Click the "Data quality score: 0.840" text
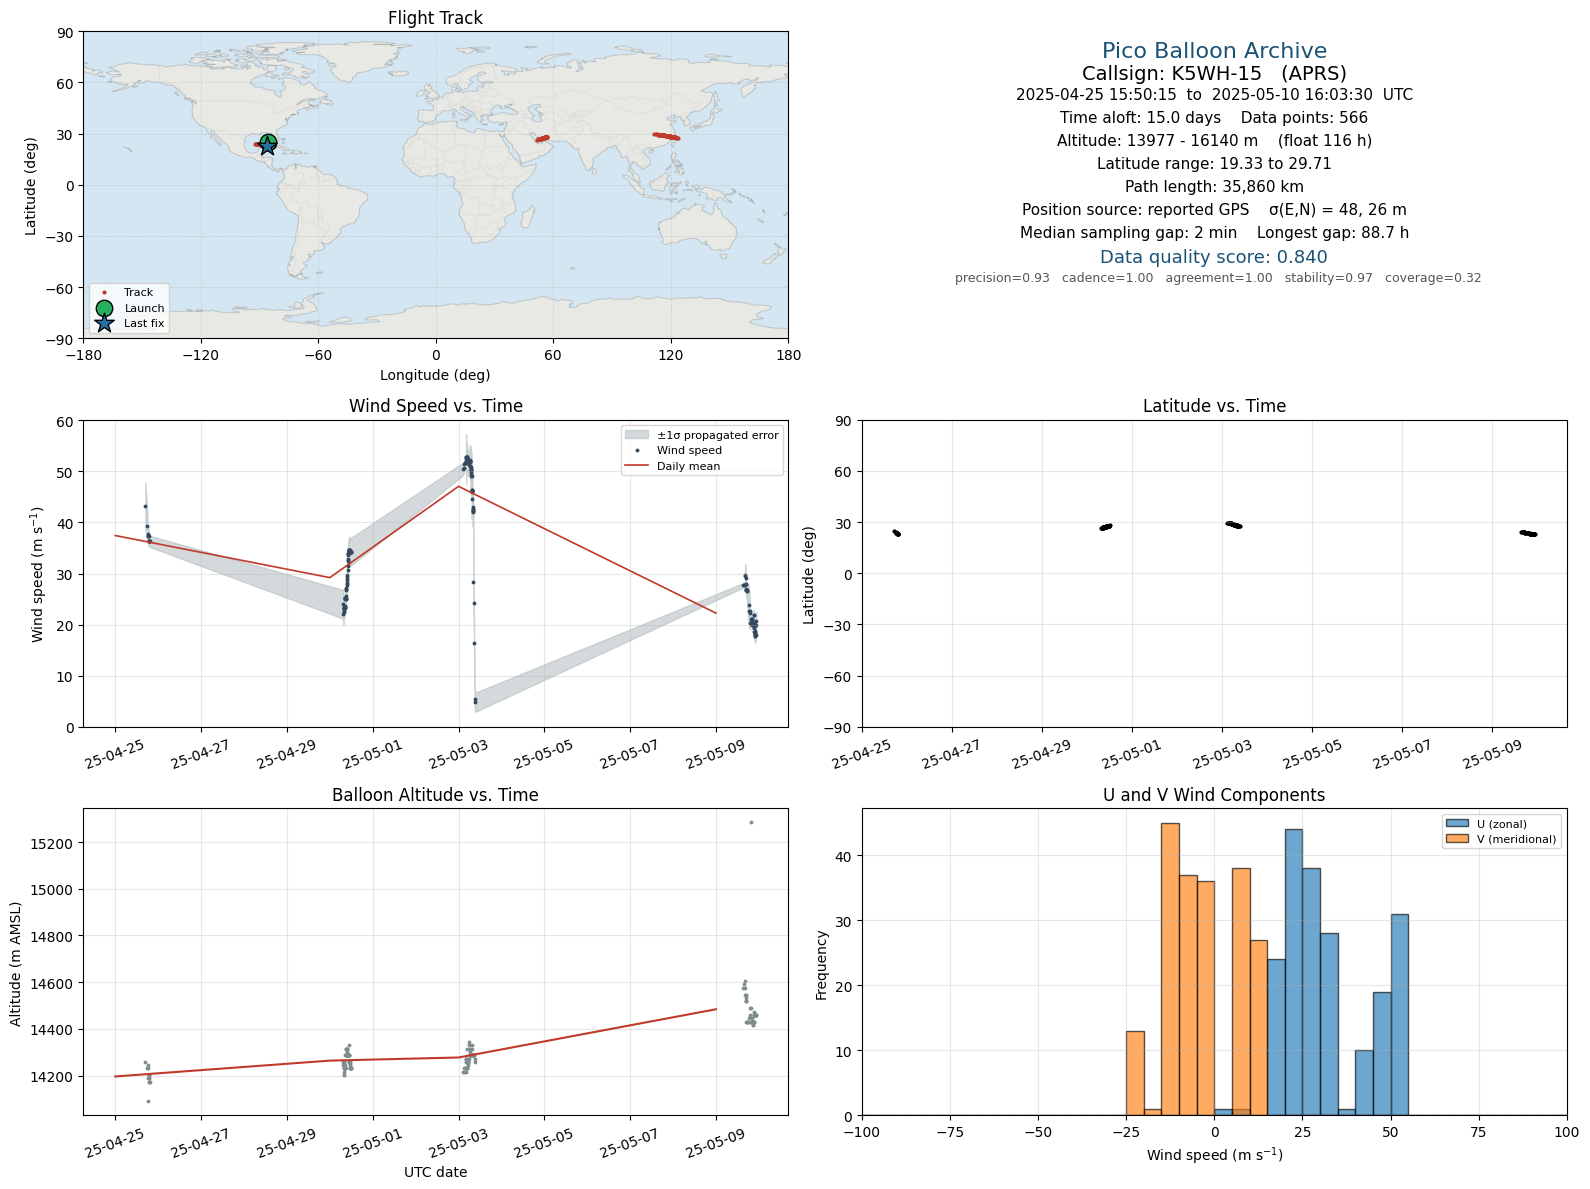Image resolution: width=1590 pixels, height=1189 pixels. tap(1214, 257)
